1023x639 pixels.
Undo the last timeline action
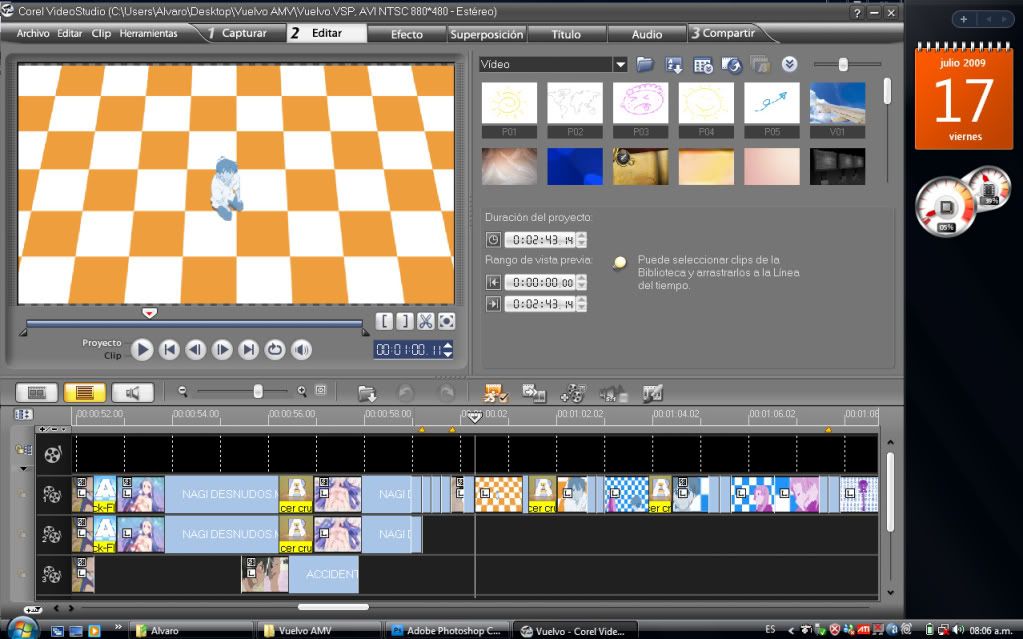coord(405,393)
